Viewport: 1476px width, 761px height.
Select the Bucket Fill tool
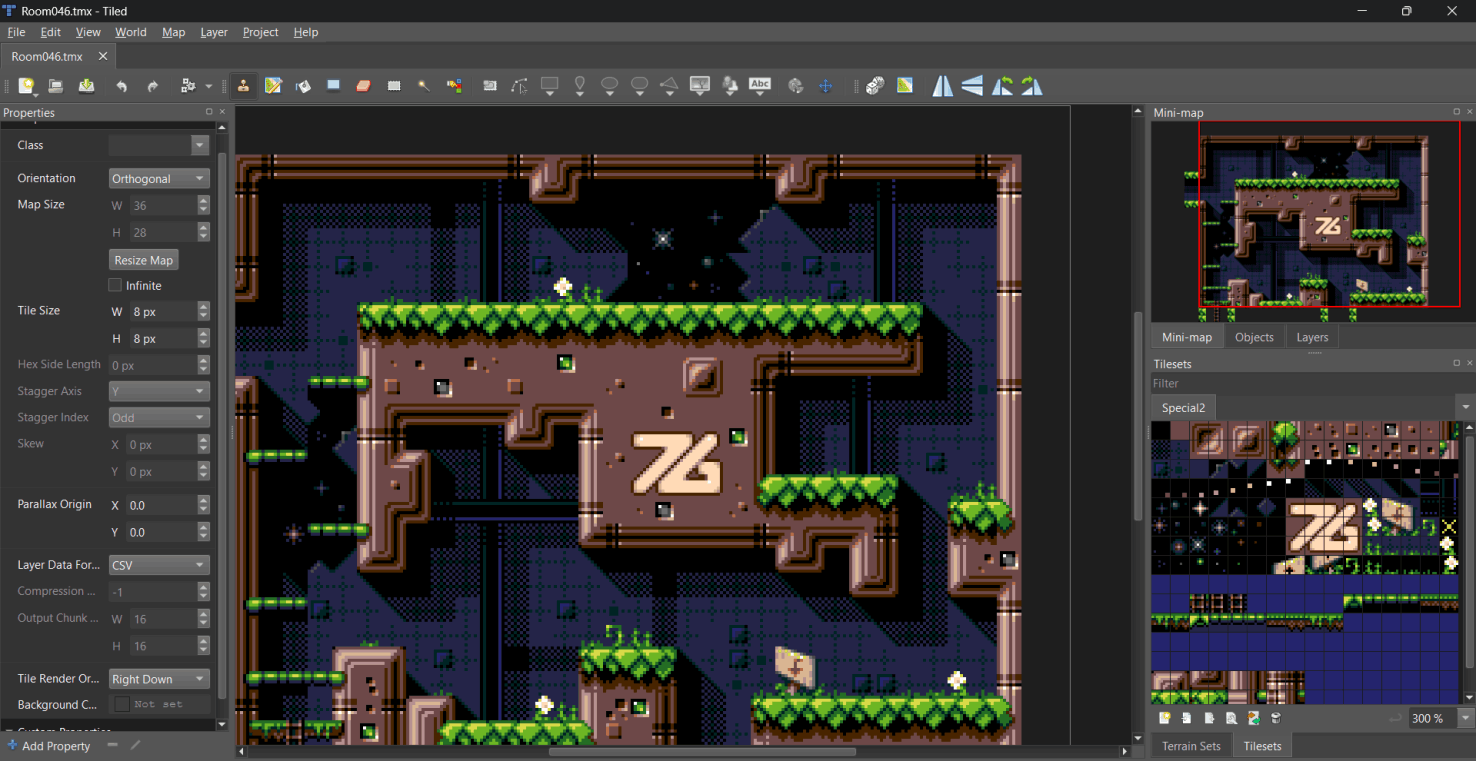[303, 86]
